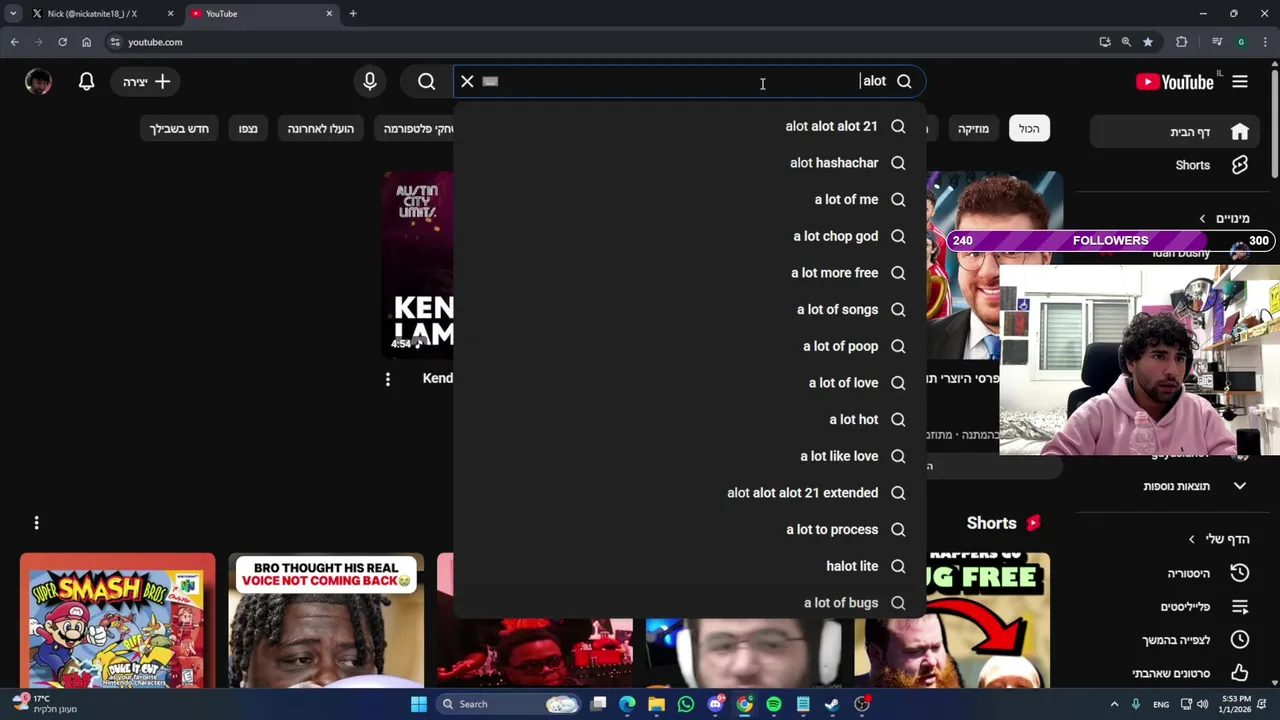
Task: Open Chrome tab search dropdown
Action: click(x=13, y=14)
